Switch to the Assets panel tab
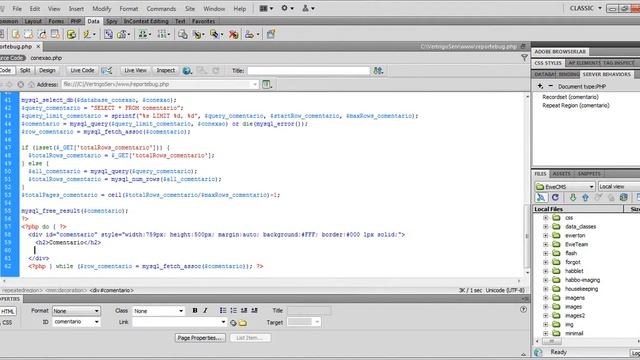Viewport: 640px width, 360px height. (562, 174)
